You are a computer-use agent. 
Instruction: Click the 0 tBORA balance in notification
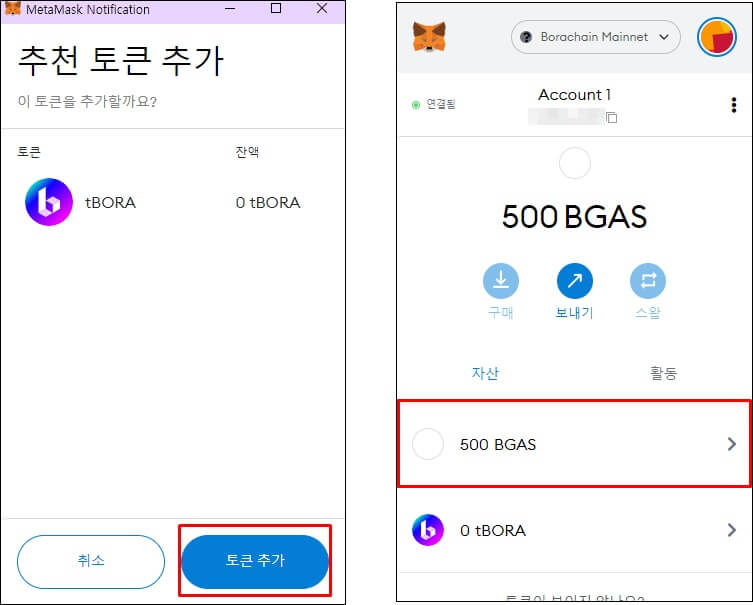point(268,203)
